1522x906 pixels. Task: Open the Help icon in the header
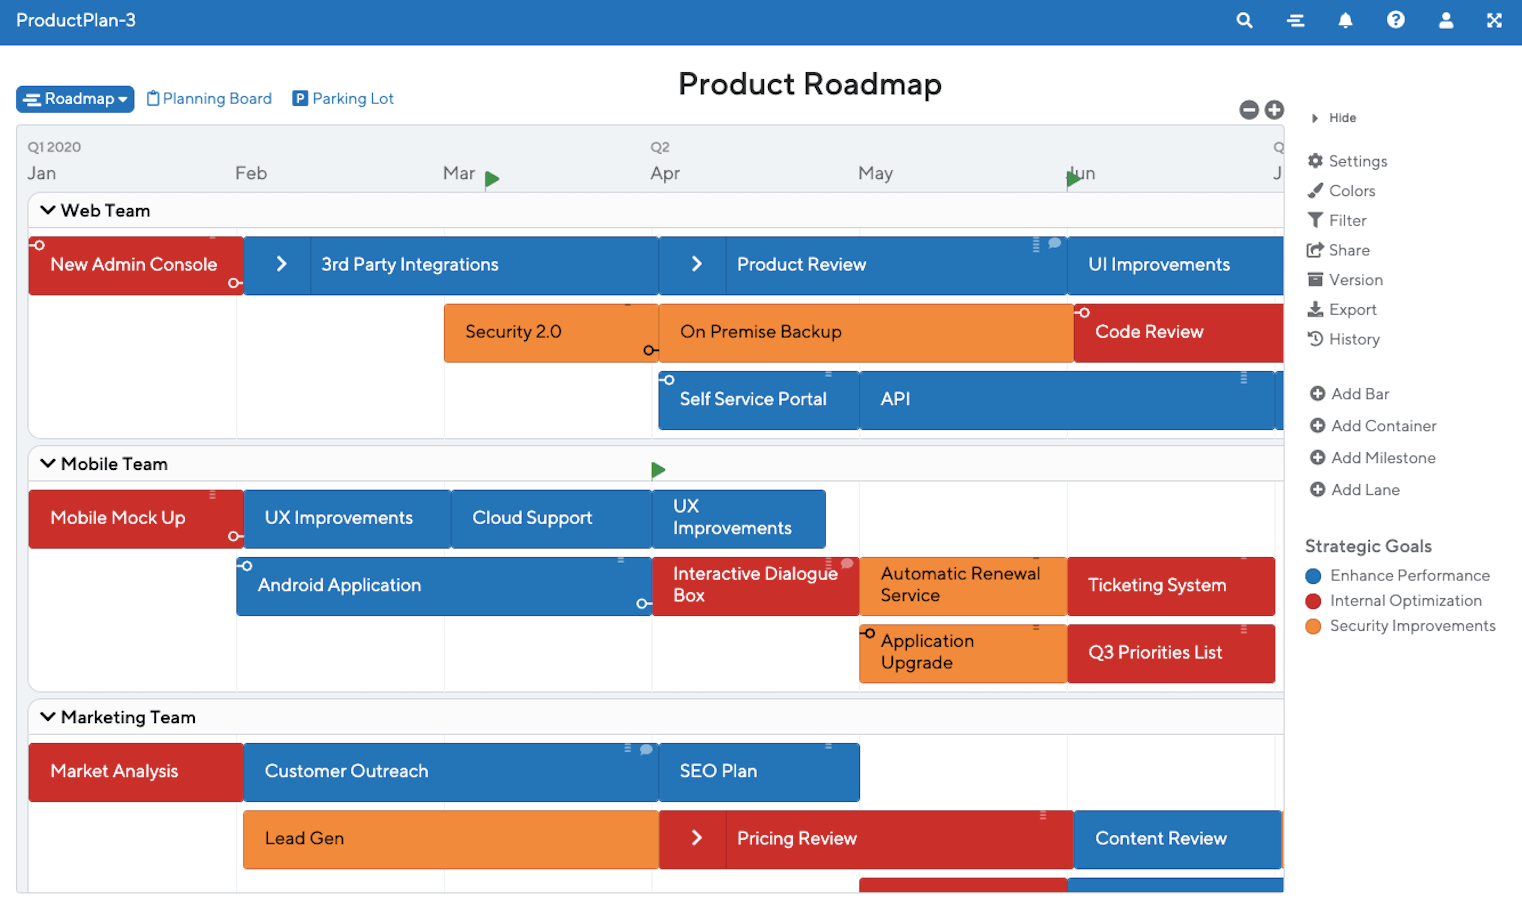click(1395, 20)
